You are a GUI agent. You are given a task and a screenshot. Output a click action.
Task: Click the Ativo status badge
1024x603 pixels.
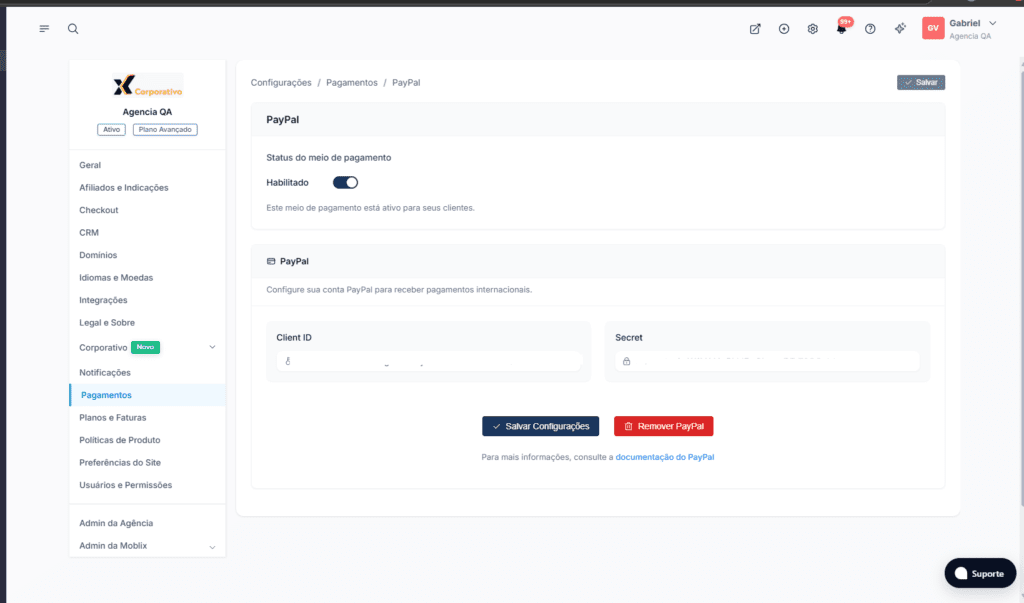click(x=112, y=129)
